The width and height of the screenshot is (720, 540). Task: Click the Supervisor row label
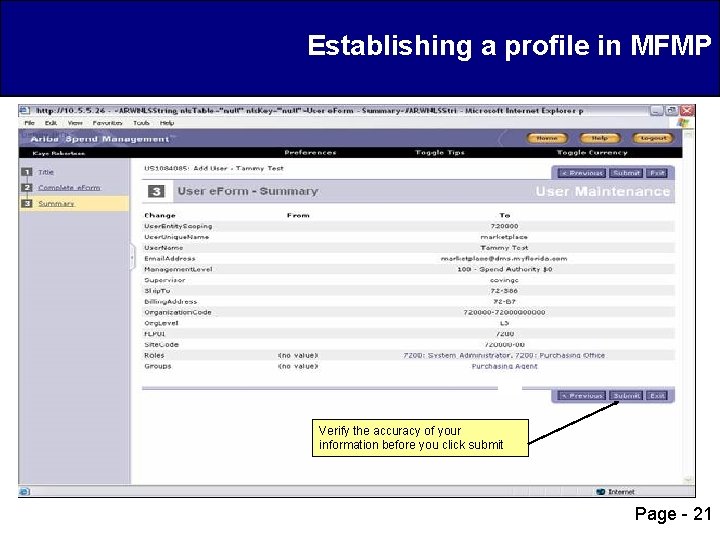coord(164,280)
